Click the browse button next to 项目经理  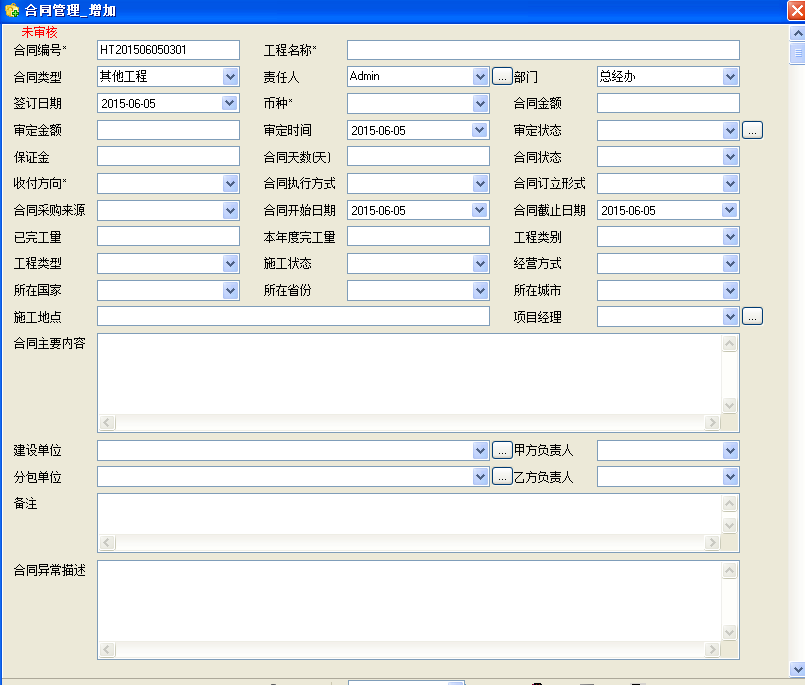[752, 317]
